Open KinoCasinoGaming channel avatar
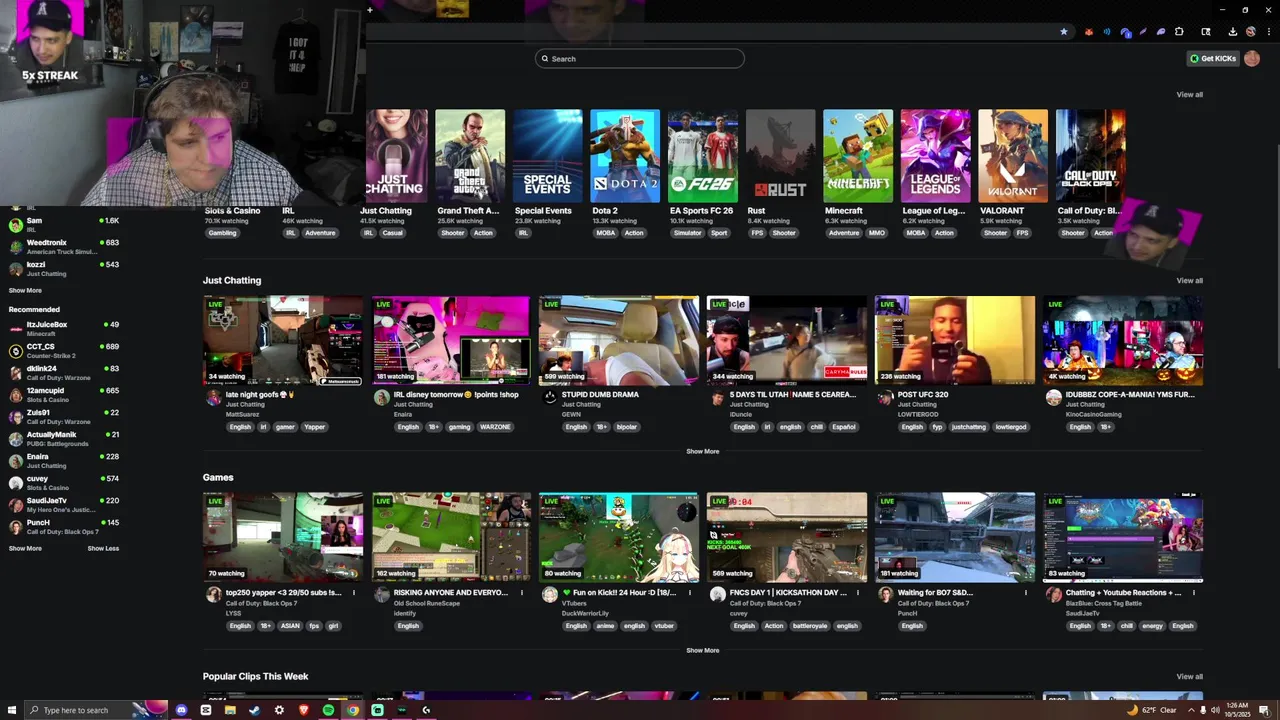Viewport: 1280px width, 720px height. pyautogui.click(x=1053, y=397)
